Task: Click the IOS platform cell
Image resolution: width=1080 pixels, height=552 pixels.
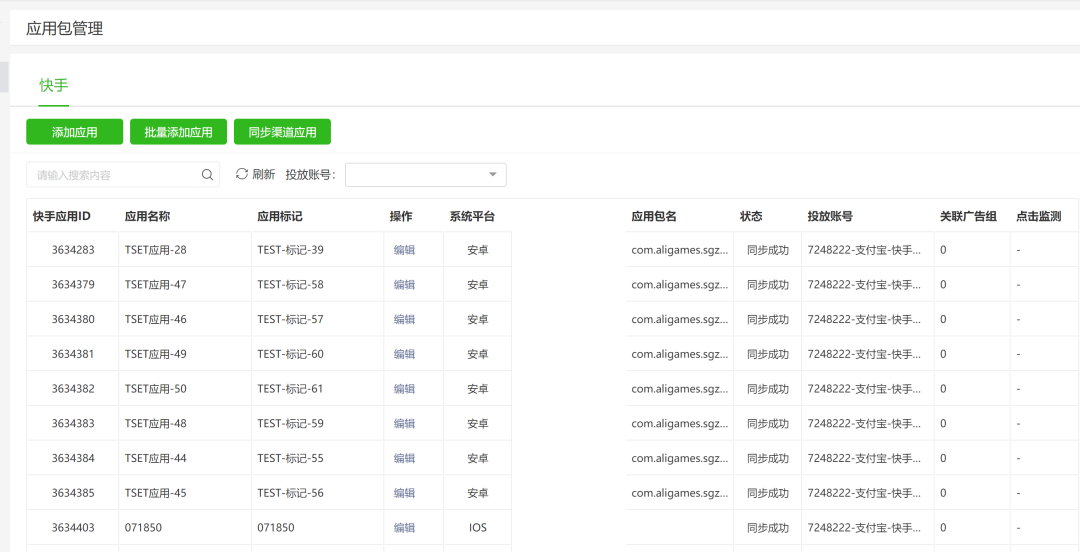Action: [477, 528]
